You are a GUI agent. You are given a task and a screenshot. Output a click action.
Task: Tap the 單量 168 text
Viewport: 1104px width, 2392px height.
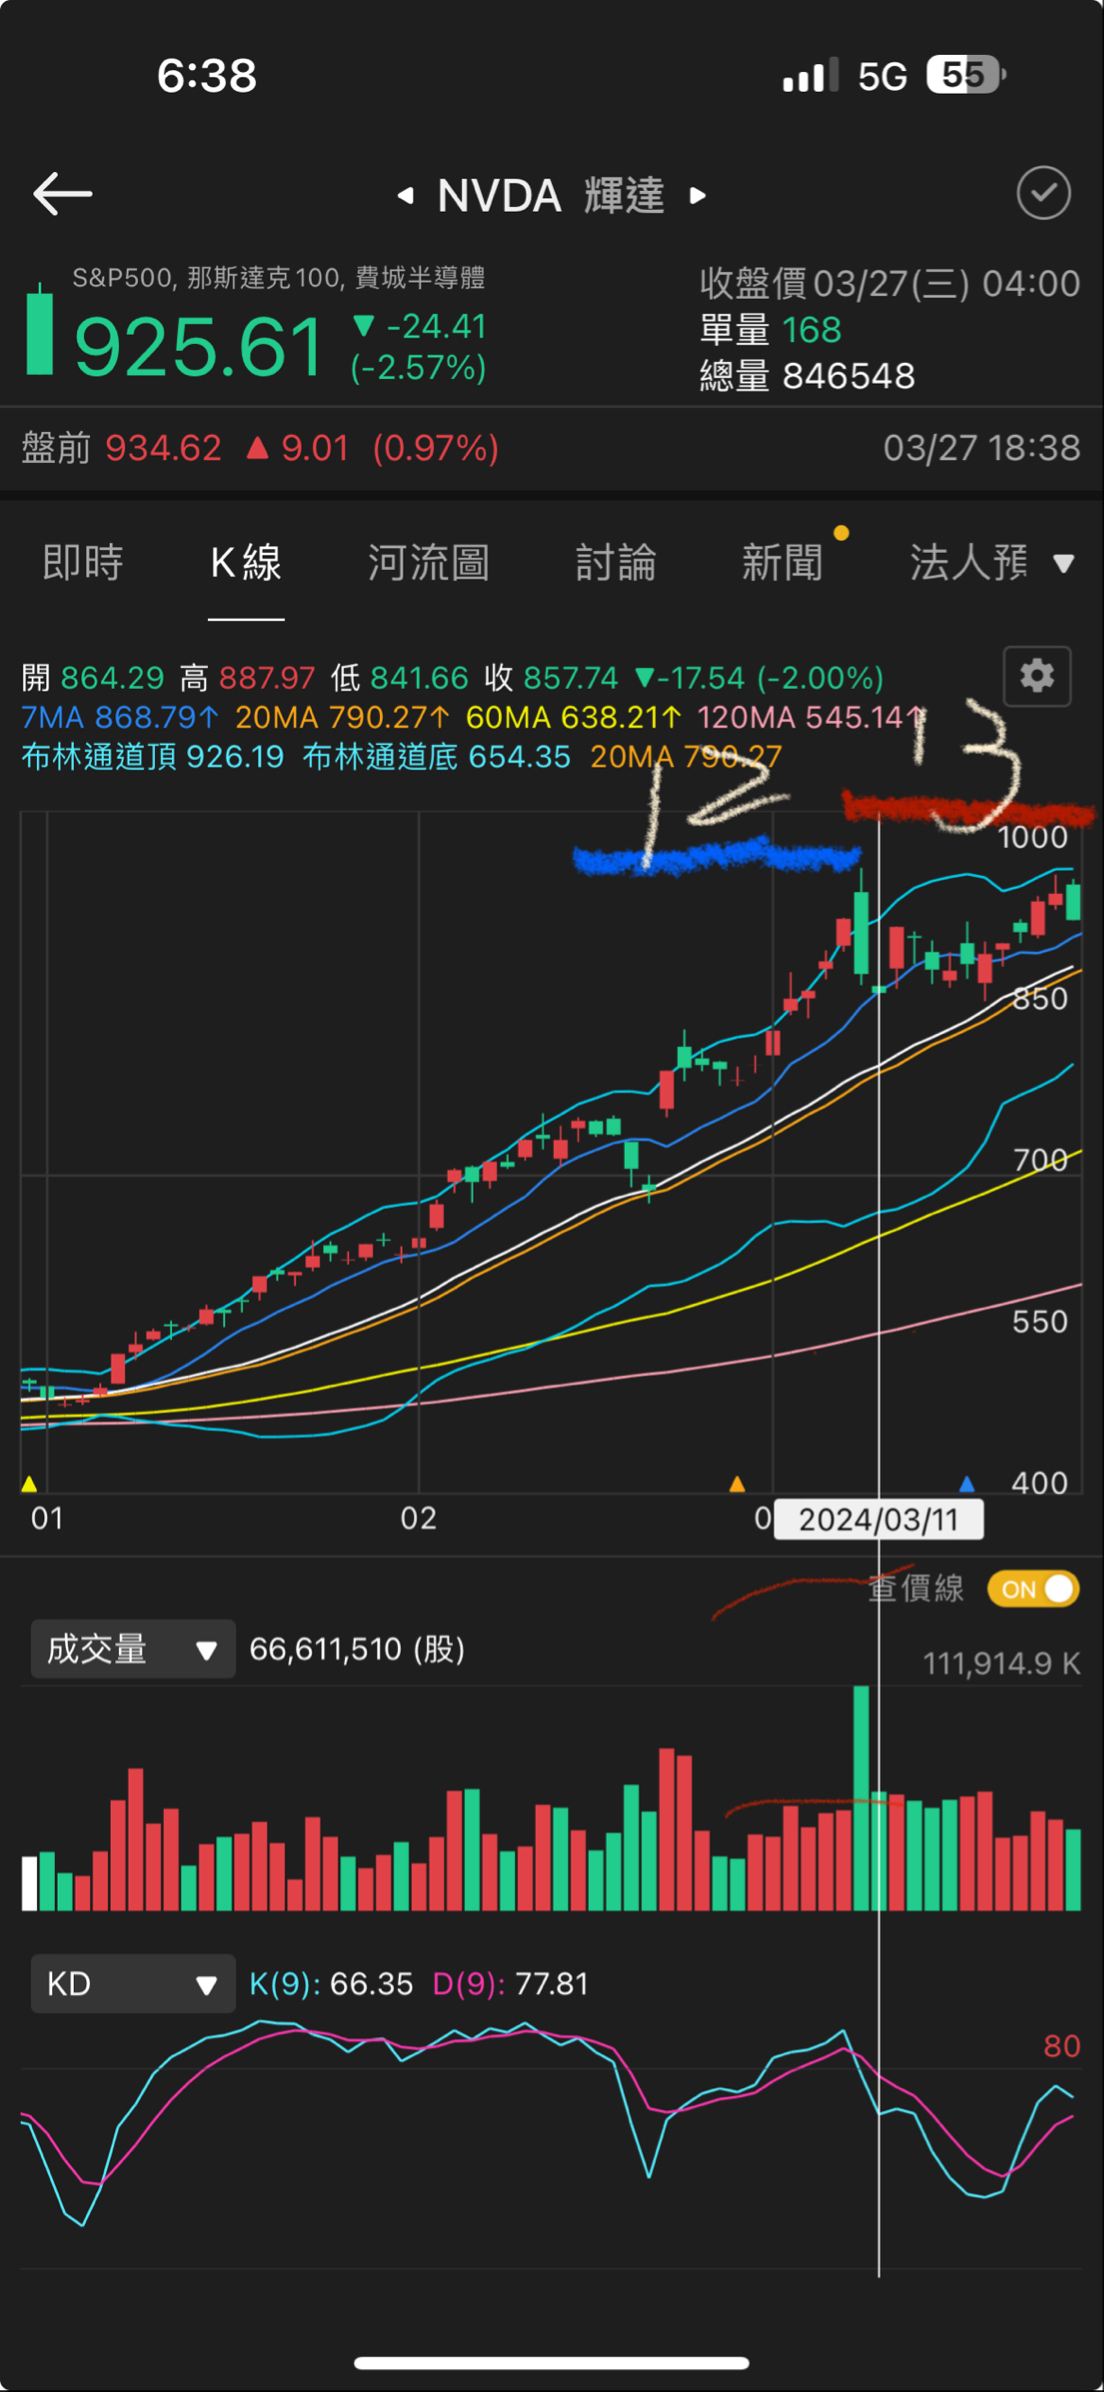click(770, 330)
